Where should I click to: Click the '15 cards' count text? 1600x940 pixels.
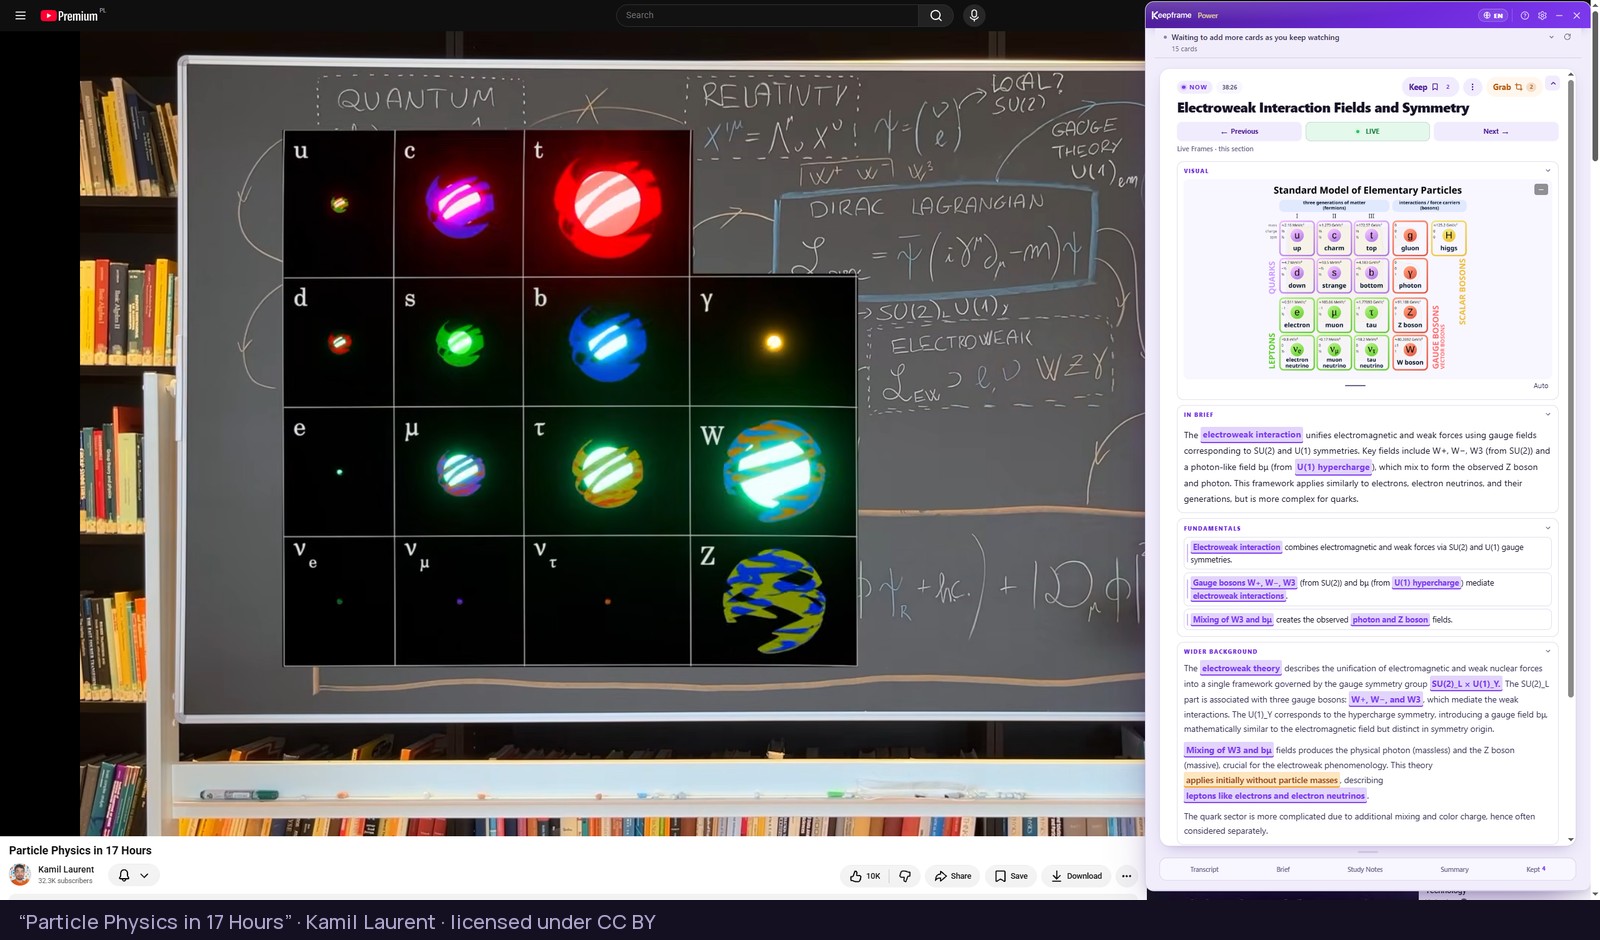tap(1184, 48)
